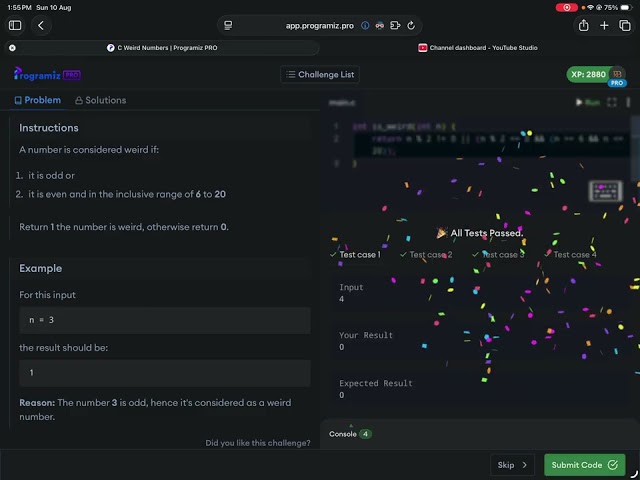Run the code with the Run button

tap(588, 102)
